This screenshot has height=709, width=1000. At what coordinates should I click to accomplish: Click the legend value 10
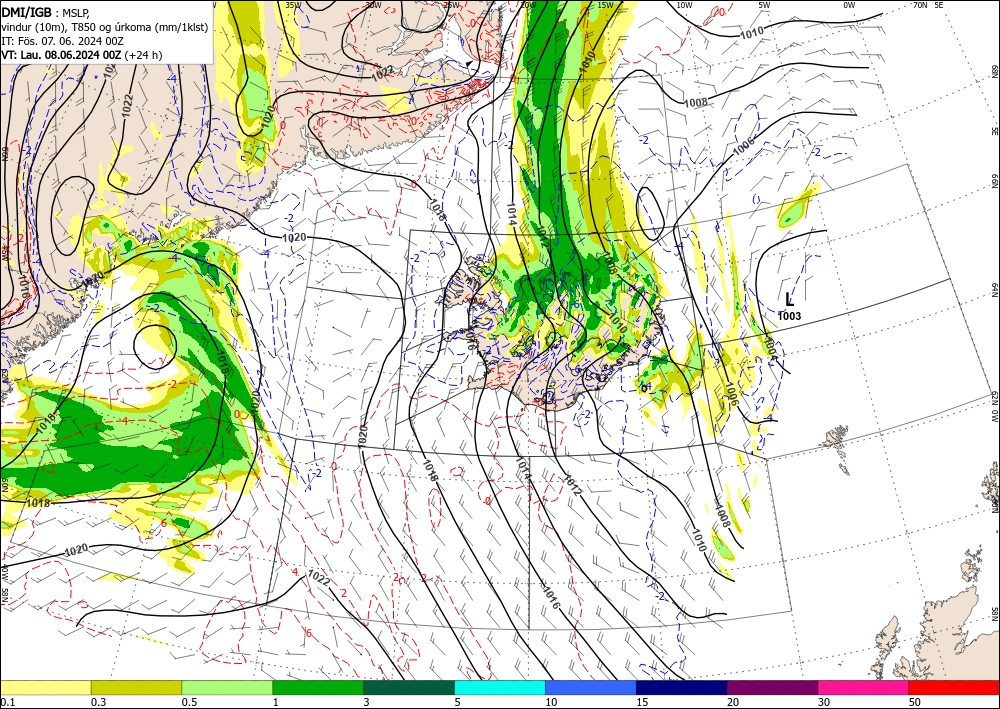point(551,702)
